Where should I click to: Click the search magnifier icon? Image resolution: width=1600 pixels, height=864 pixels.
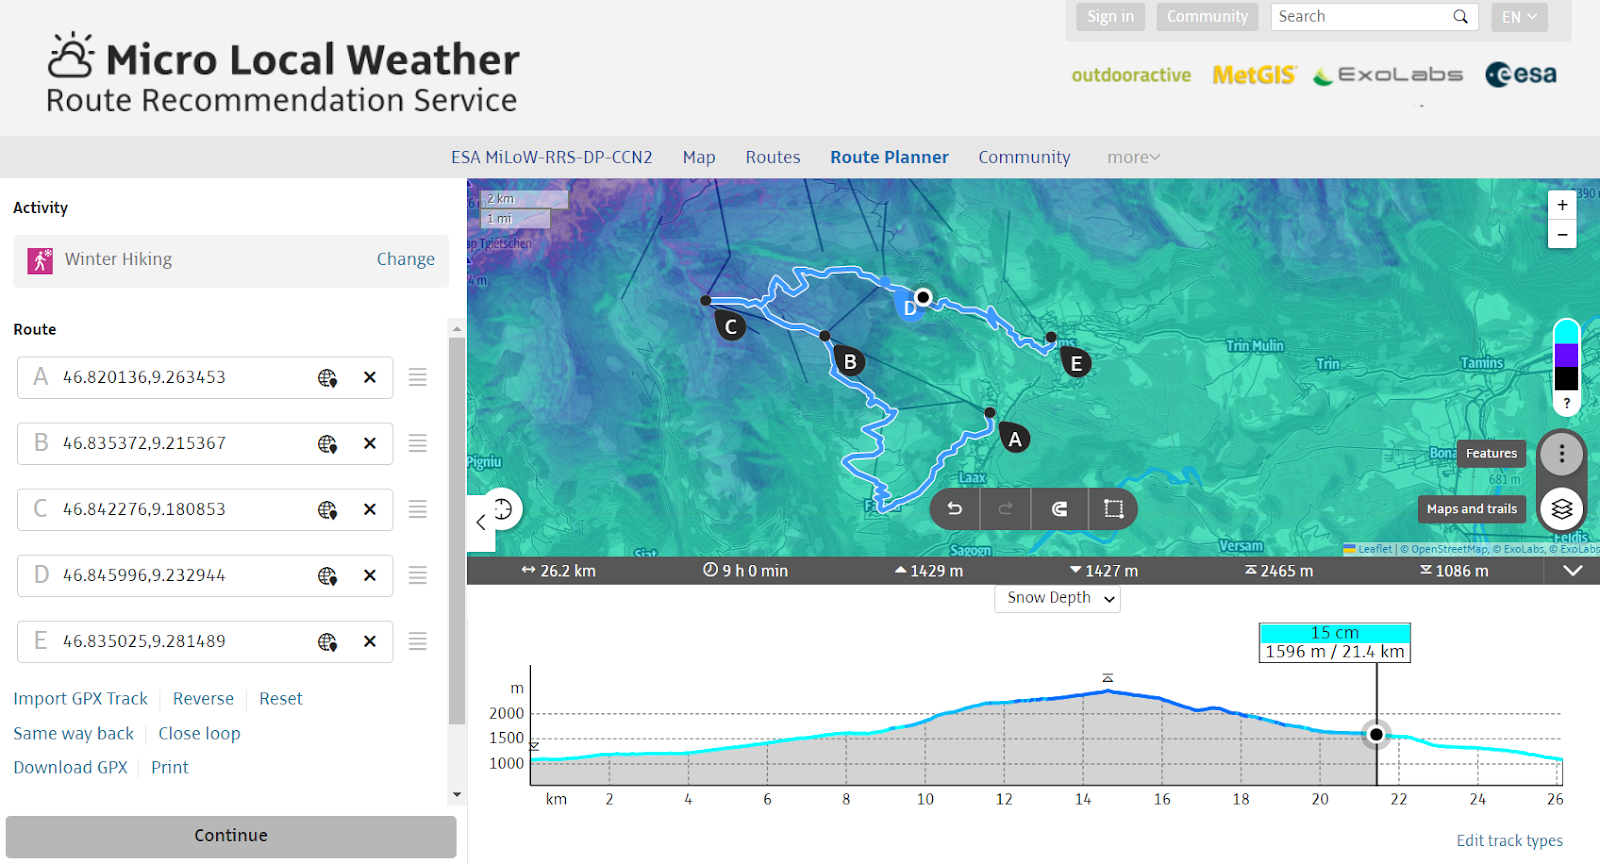click(1460, 17)
